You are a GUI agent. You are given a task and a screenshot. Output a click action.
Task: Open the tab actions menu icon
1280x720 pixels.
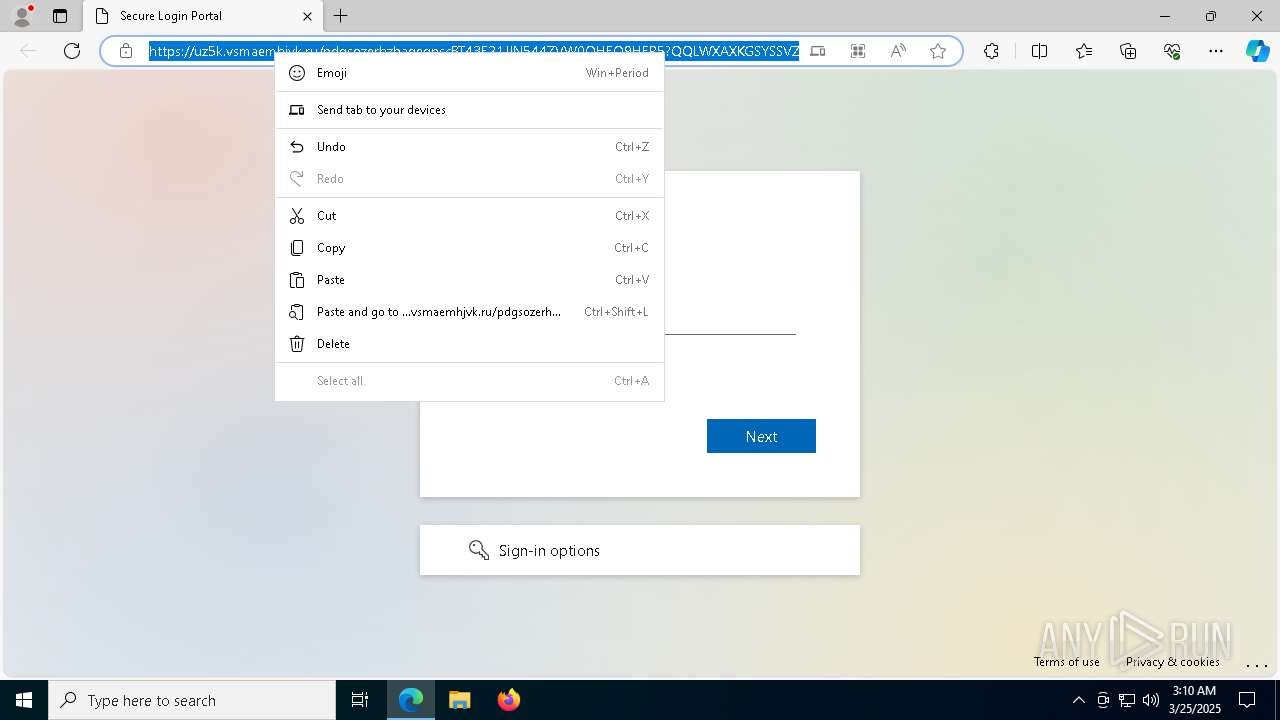click(x=60, y=16)
